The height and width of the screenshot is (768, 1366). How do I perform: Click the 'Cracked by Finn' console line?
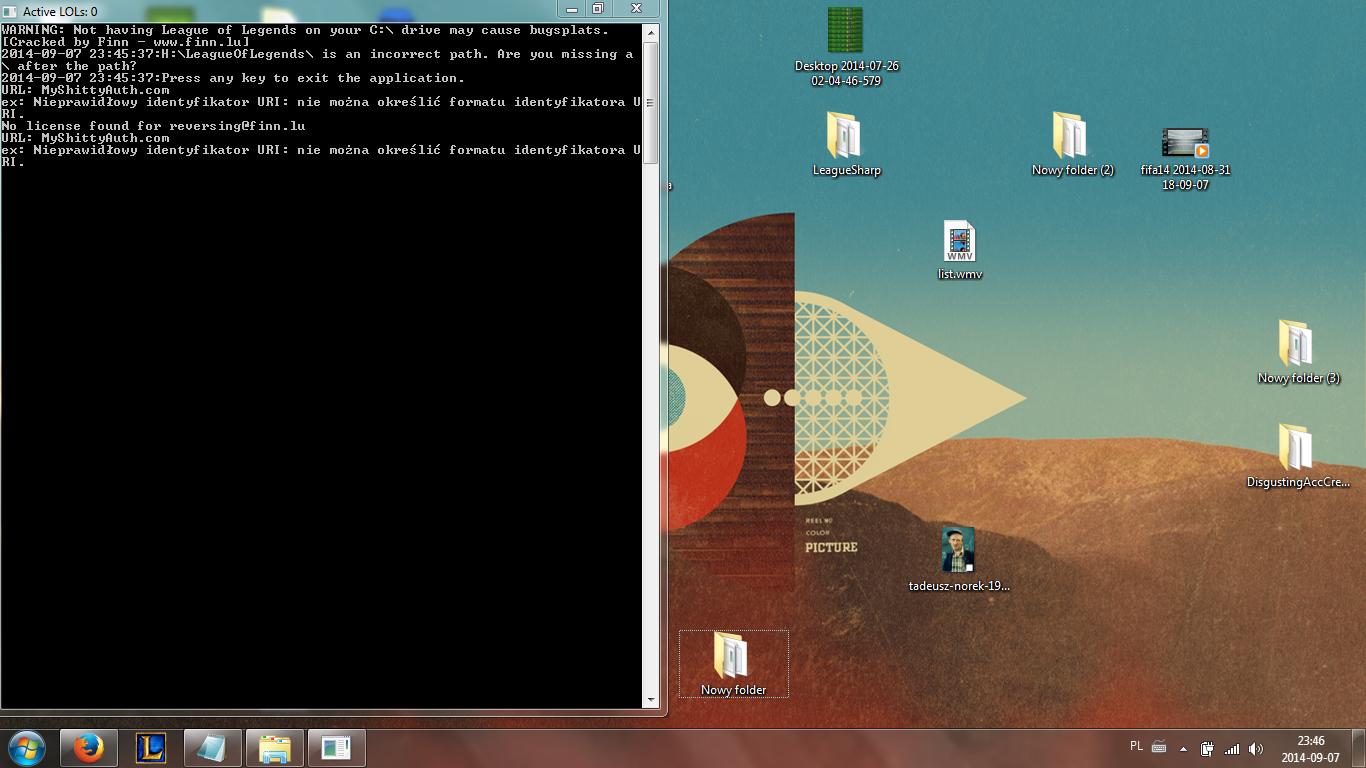click(x=126, y=42)
